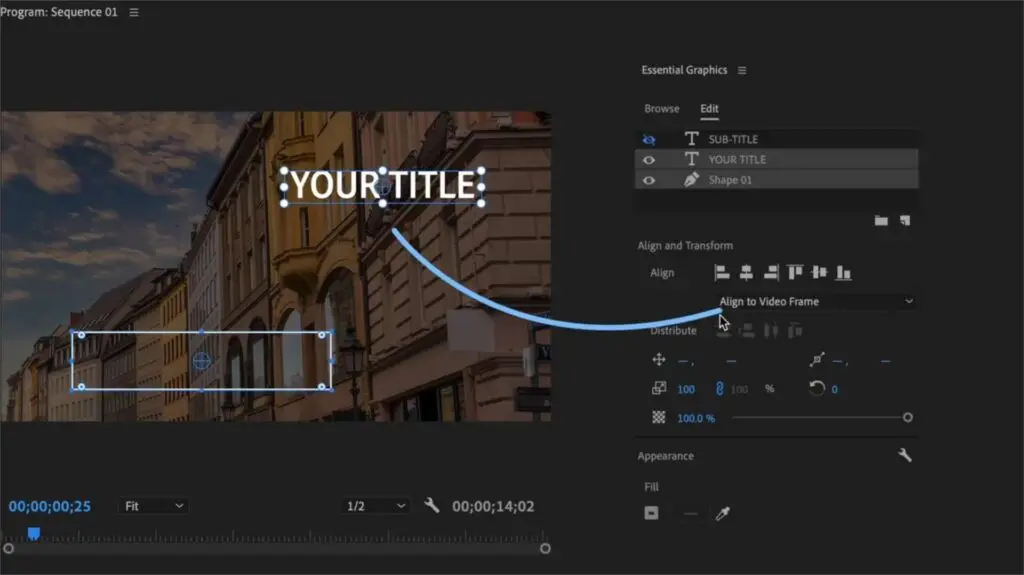
Task: Open Appearance graphics properties wrench
Action: pyautogui.click(x=904, y=455)
